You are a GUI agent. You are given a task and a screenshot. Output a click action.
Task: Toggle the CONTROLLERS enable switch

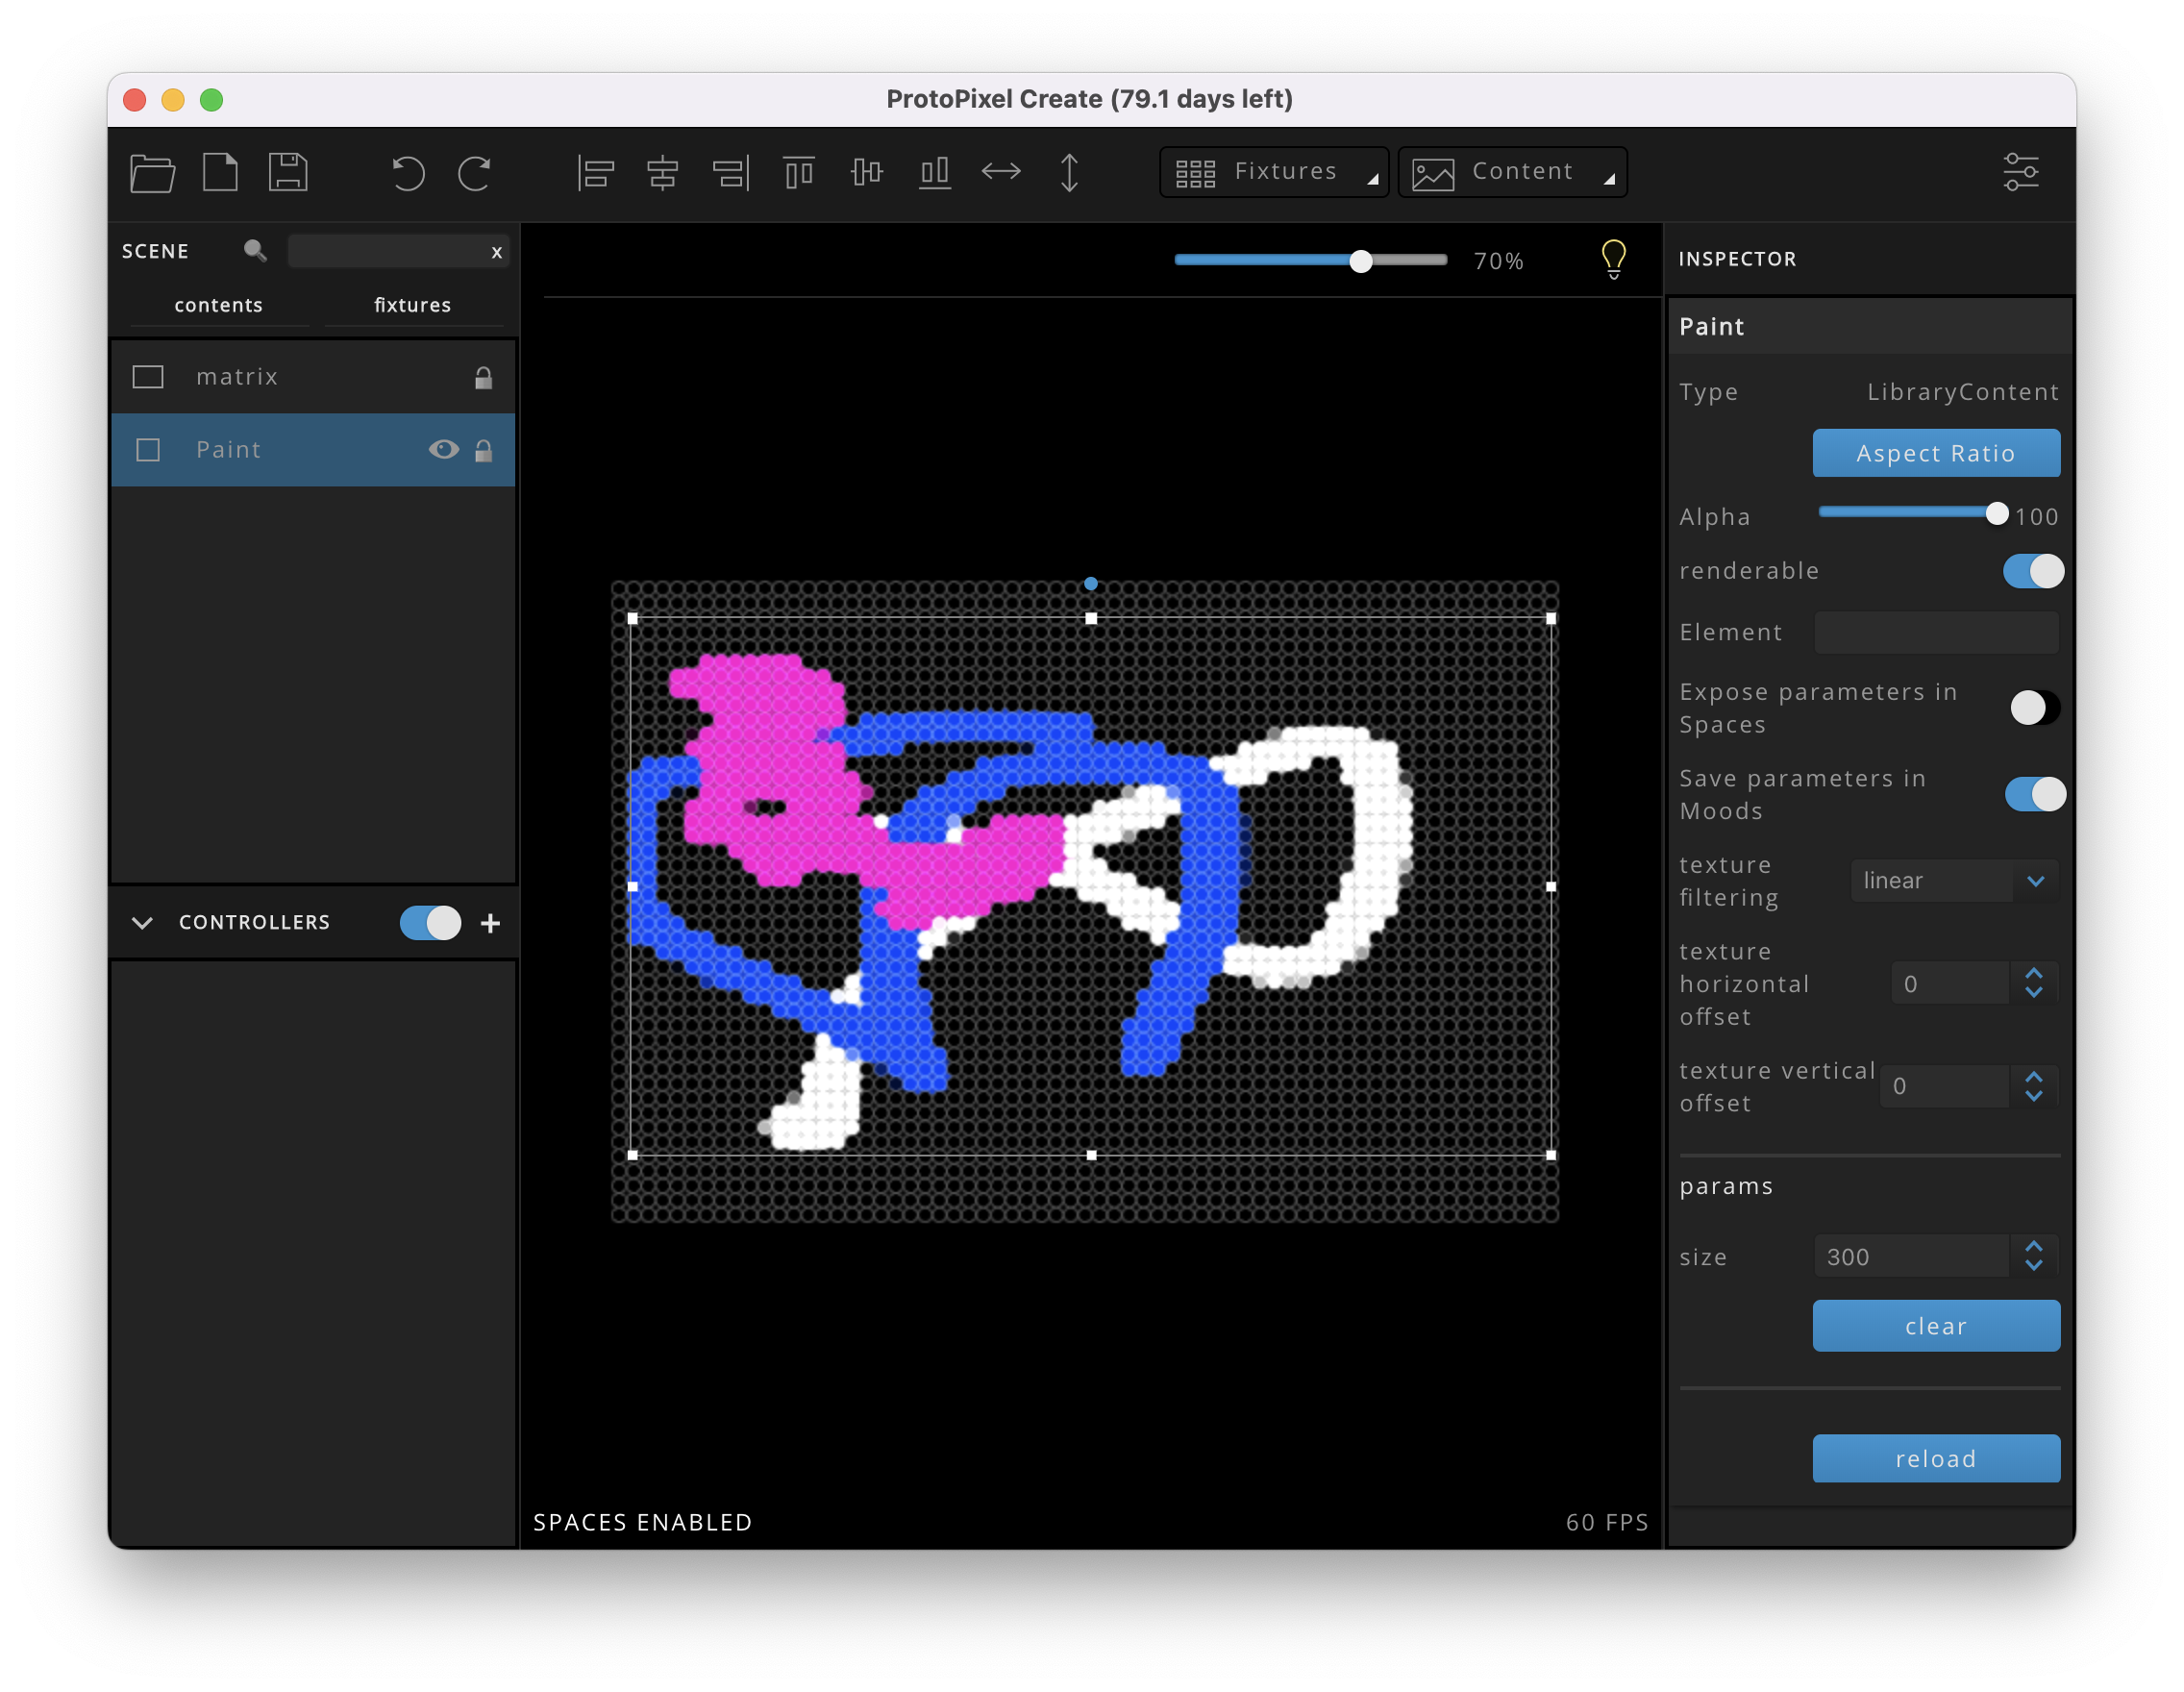click(x=430, y=923)
